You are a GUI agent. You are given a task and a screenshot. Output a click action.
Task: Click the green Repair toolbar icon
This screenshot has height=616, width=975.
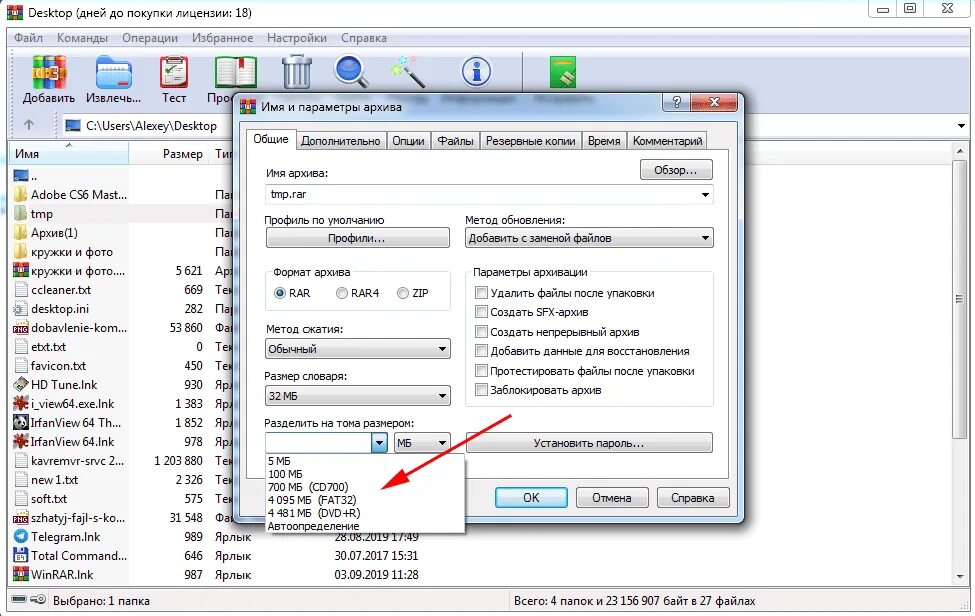[x=563, y=72]
